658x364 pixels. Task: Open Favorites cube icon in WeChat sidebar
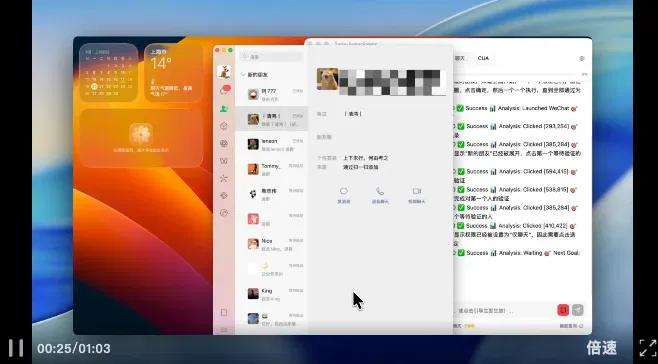pyautogui.click(x=224, y=126)
